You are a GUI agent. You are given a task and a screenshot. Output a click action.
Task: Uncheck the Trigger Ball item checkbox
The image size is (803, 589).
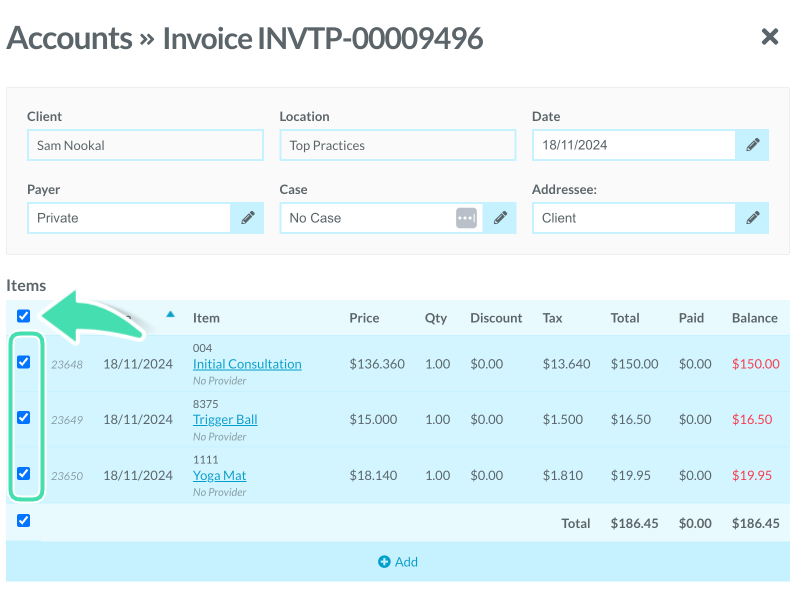24,417
